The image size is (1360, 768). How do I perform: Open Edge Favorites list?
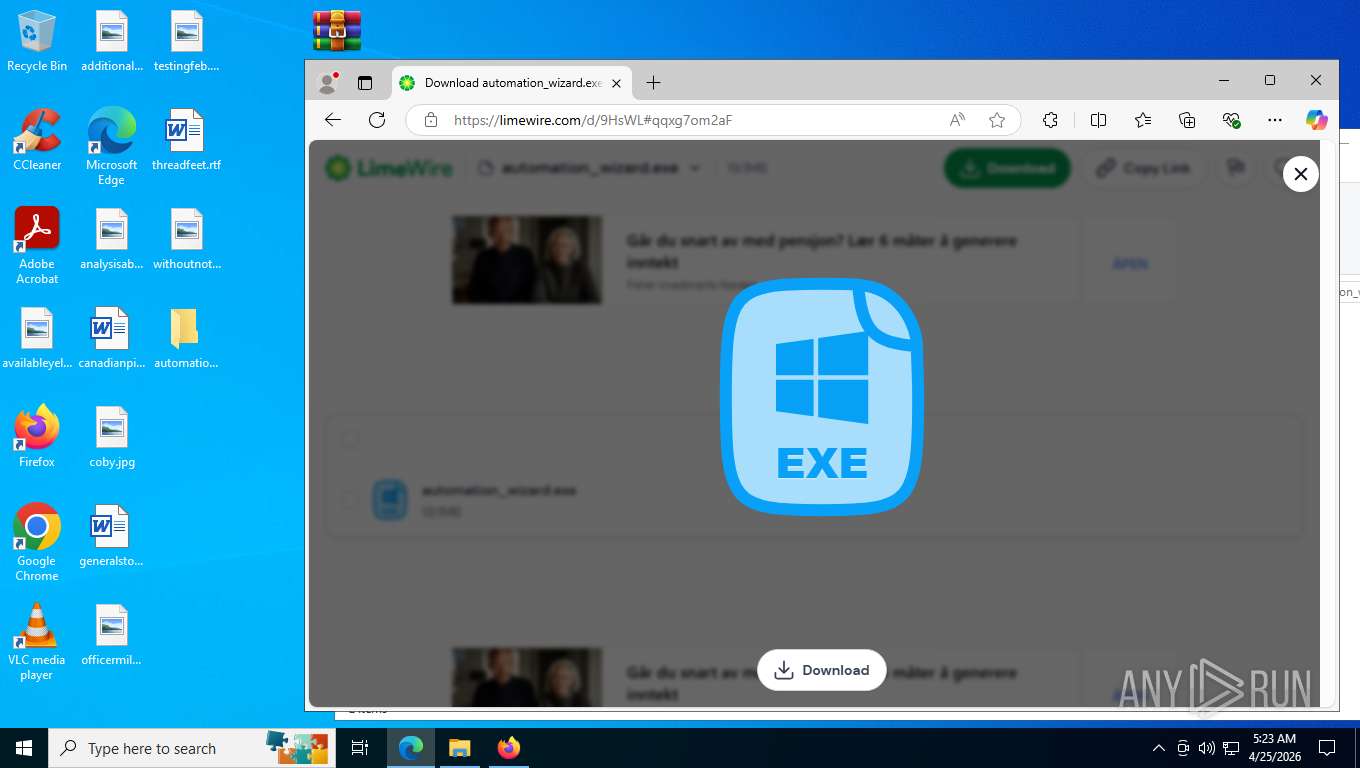click(x=1143, y=120)
